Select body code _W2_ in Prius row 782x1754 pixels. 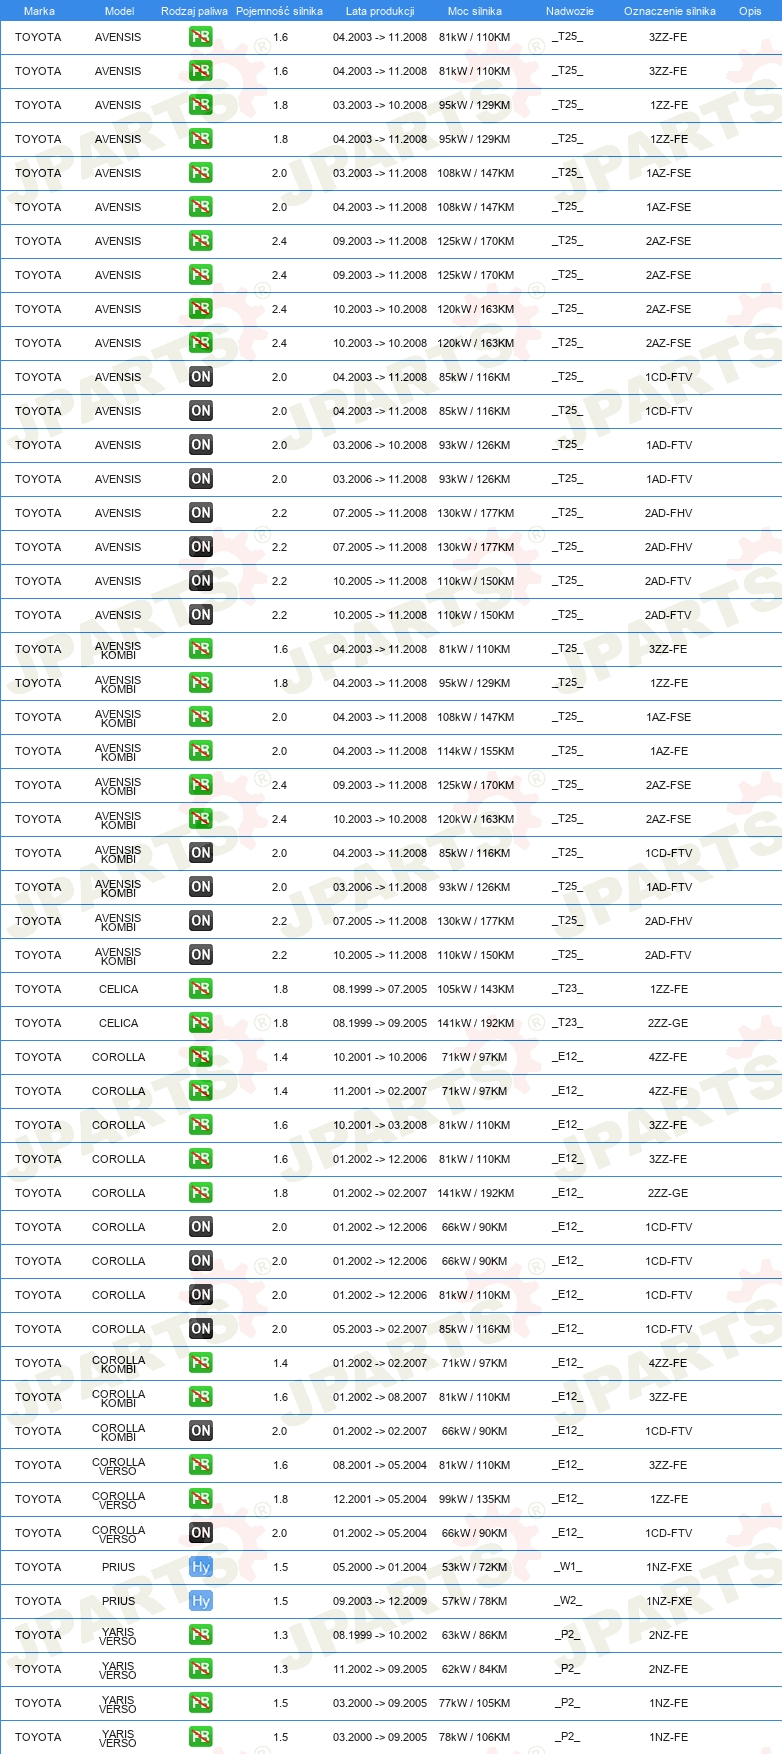(567, 1600)
